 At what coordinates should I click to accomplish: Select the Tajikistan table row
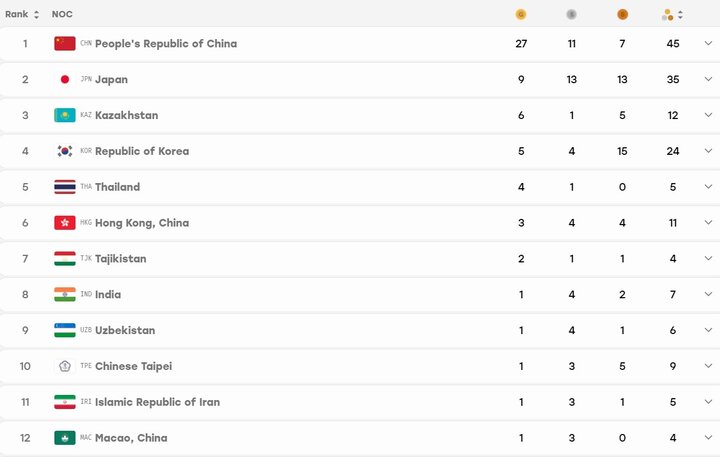360,259
